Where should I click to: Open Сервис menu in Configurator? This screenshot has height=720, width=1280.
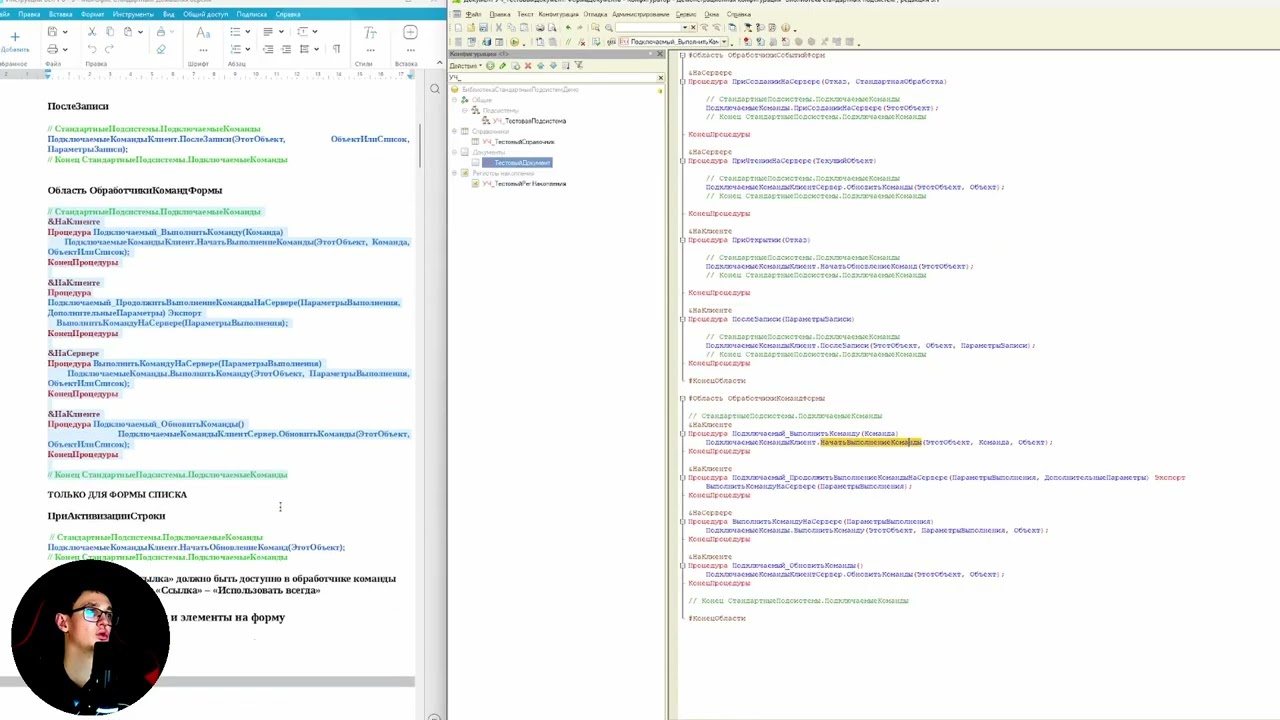686,14
